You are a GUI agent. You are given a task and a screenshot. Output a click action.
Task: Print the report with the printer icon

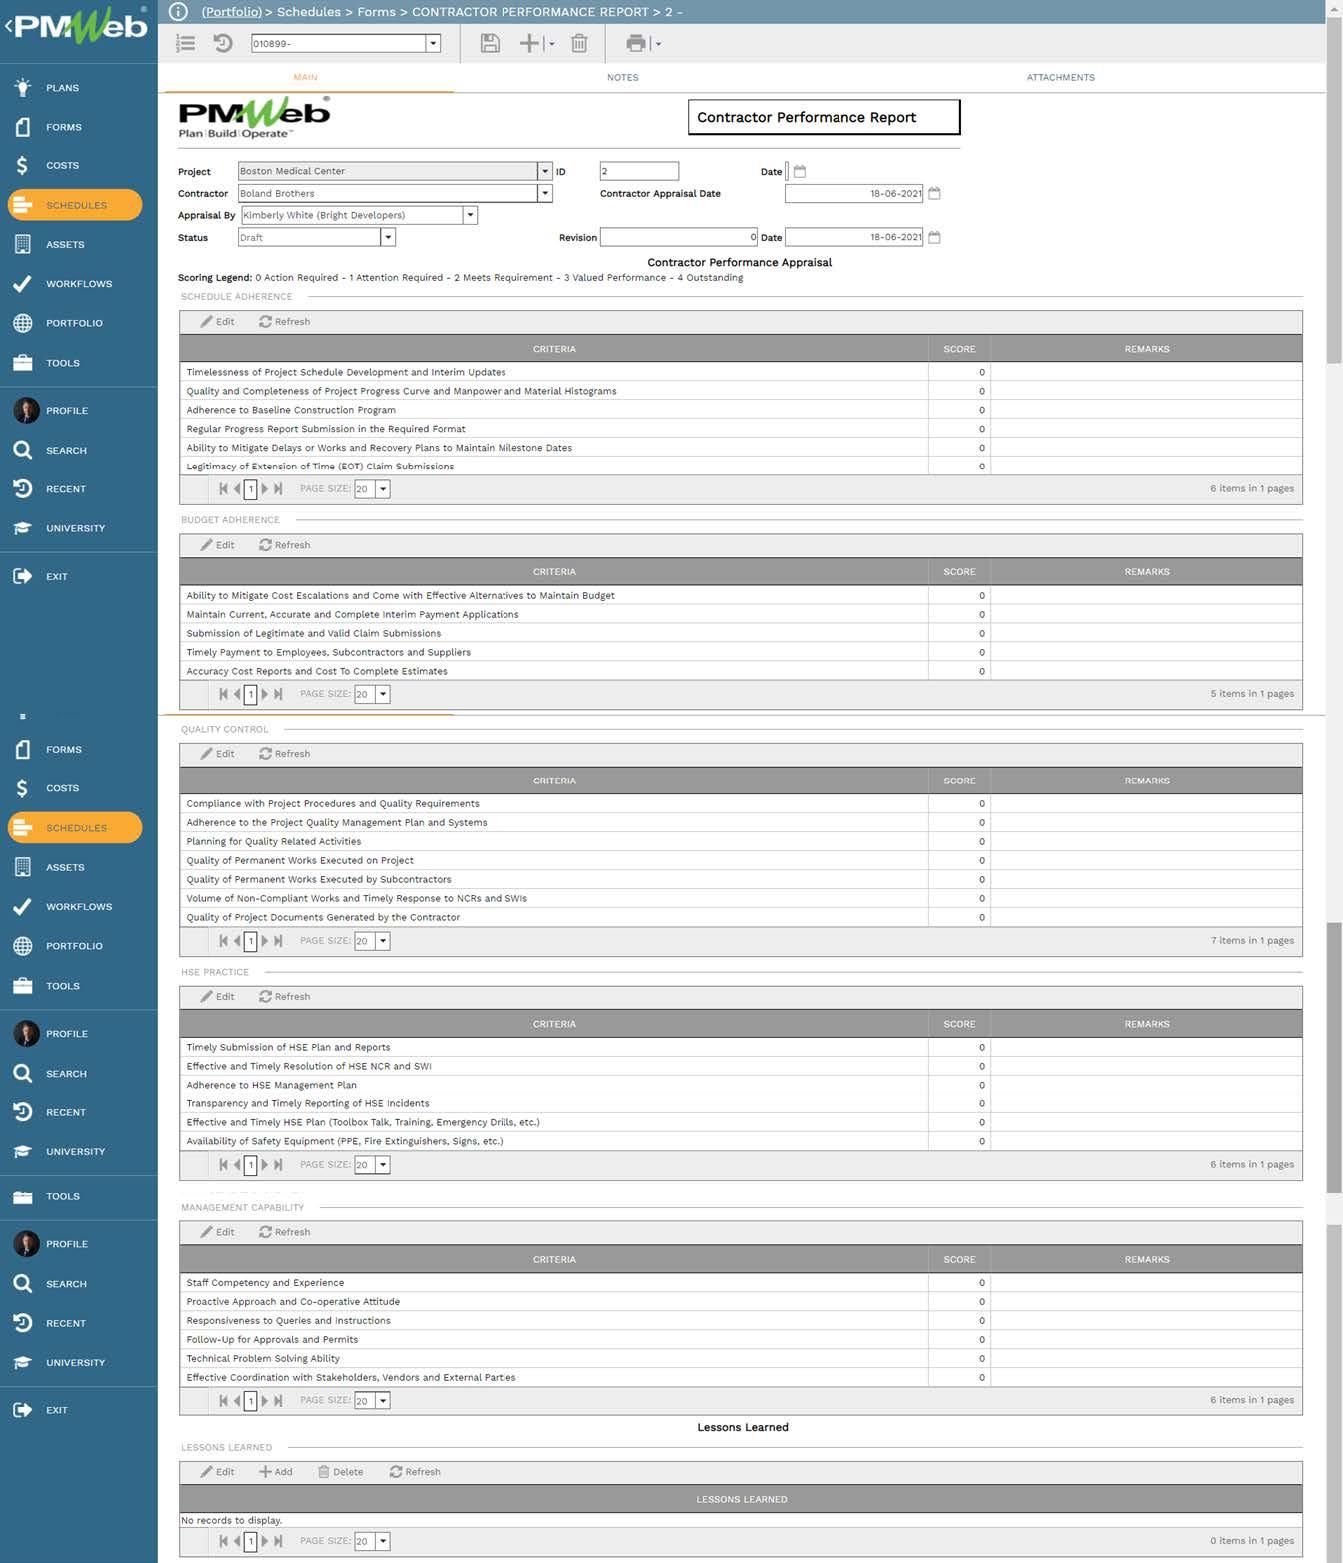point(636,43)
